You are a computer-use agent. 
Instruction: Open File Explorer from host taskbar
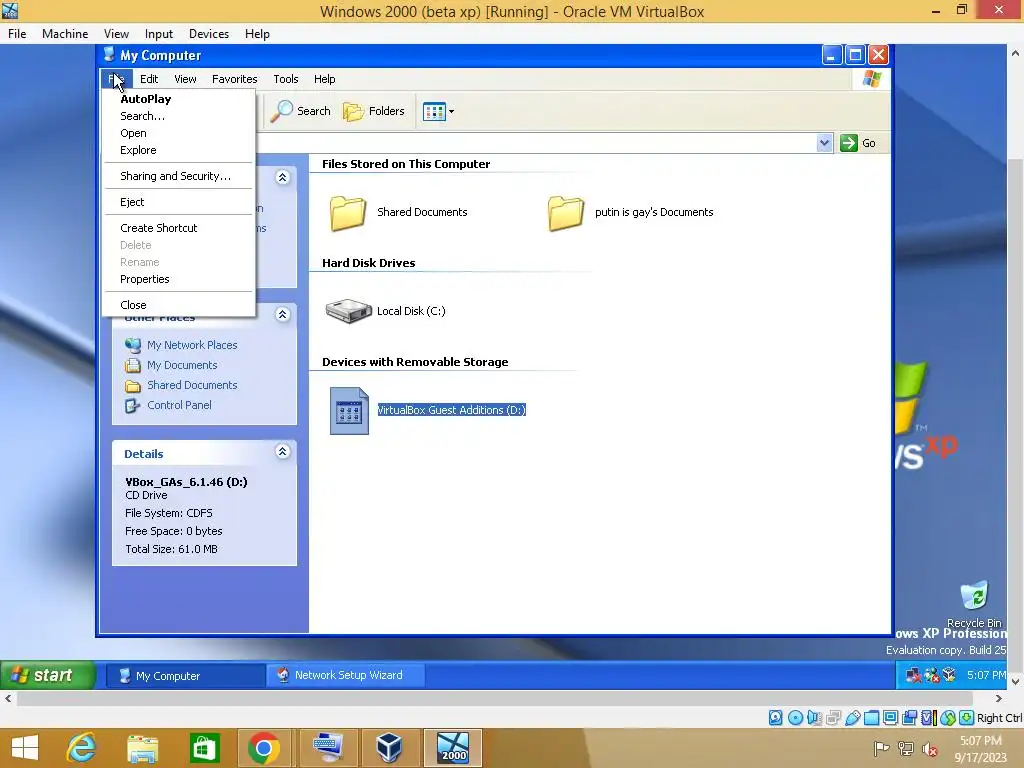[x=142, y=748]
